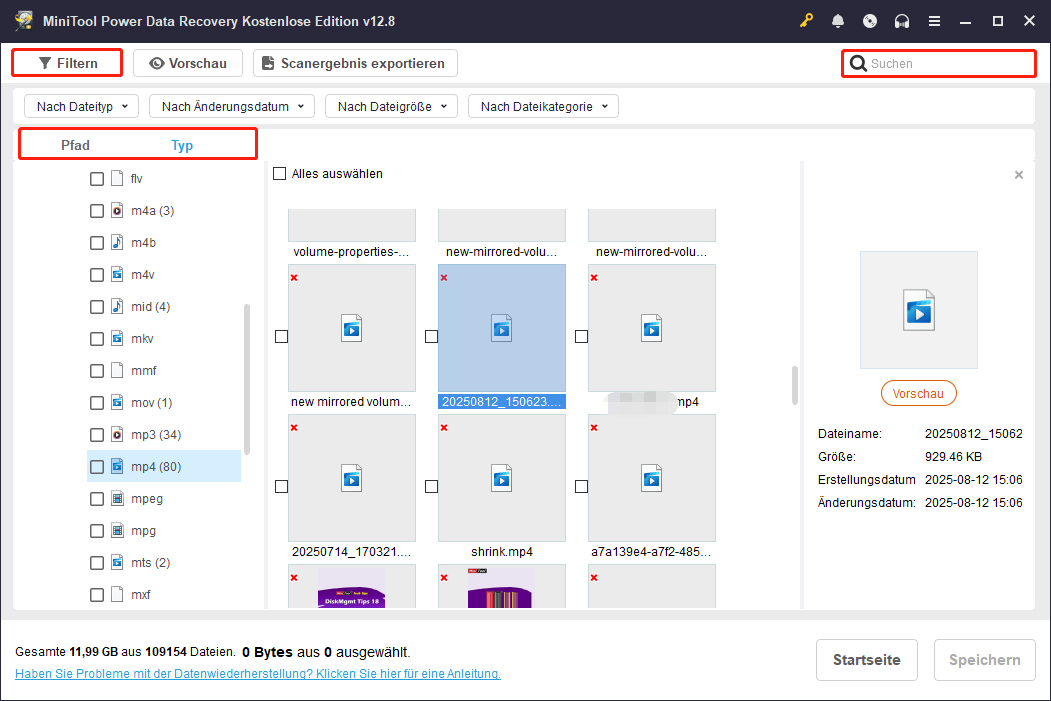Select the Typ tab
The height and width of the screenshot is (701, 1051).
[182, 145]
